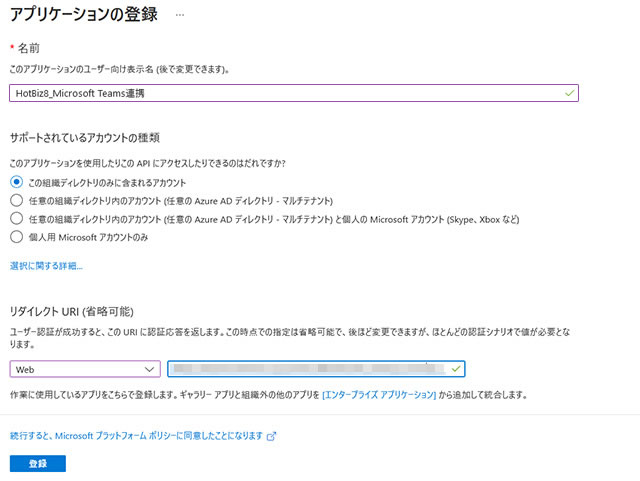
Task: Open the エンタープライズ アプリケーション link
Action: tap(379, 395)
